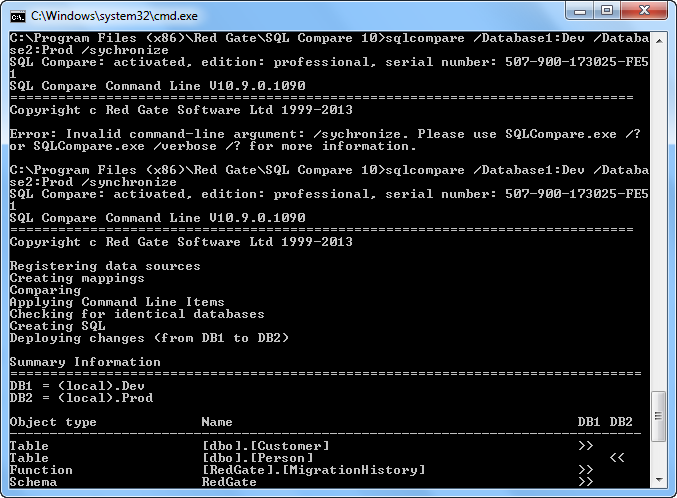
Task: Click the [RedGate].[MigrationHistory] function name
Action: (x=313, y=470)
